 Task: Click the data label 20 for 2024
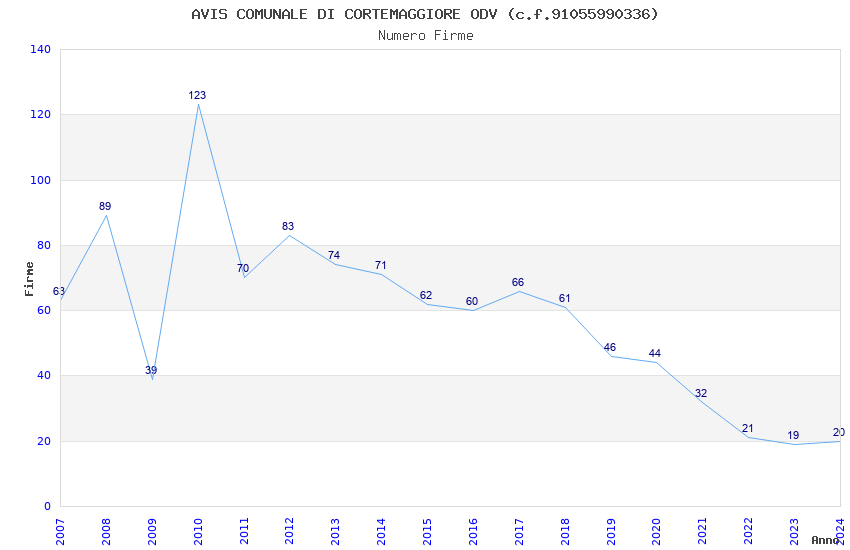839,432
